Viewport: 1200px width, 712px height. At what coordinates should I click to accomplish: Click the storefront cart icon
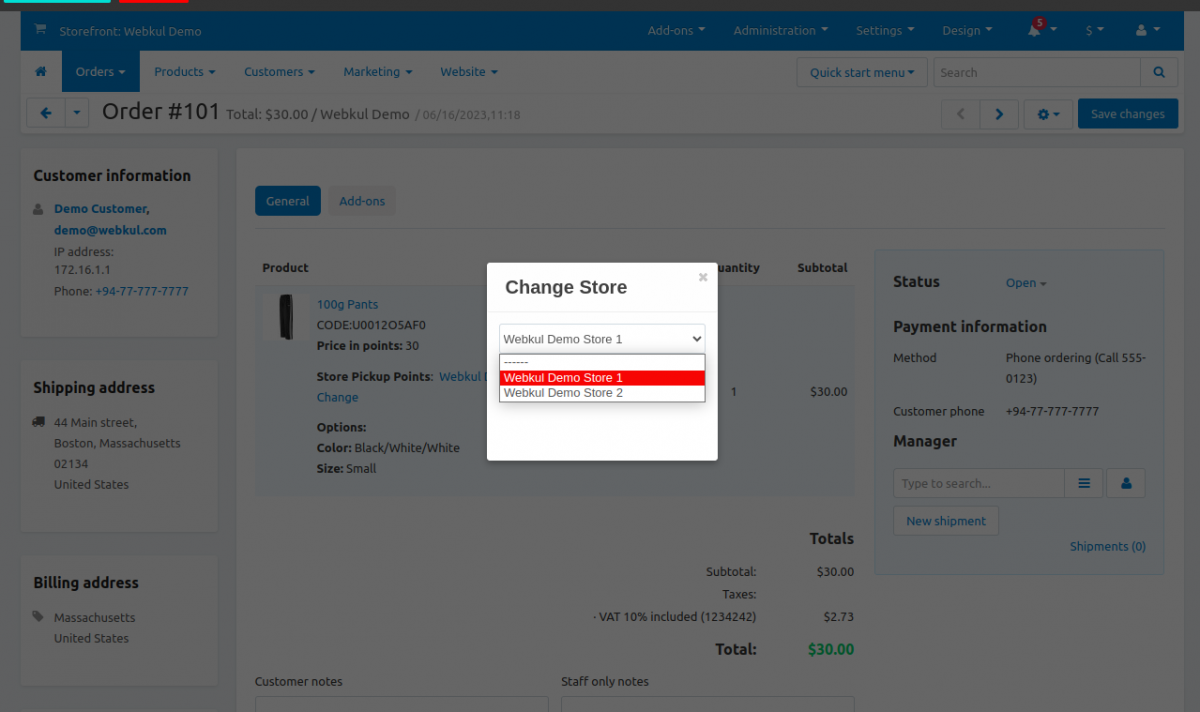(40, 30)
